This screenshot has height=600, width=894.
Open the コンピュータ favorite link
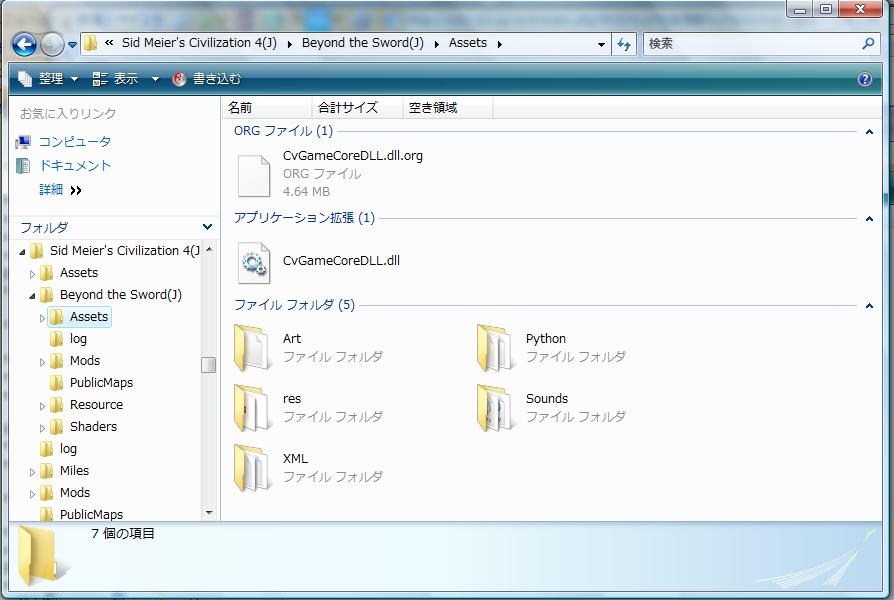point(75,142)
